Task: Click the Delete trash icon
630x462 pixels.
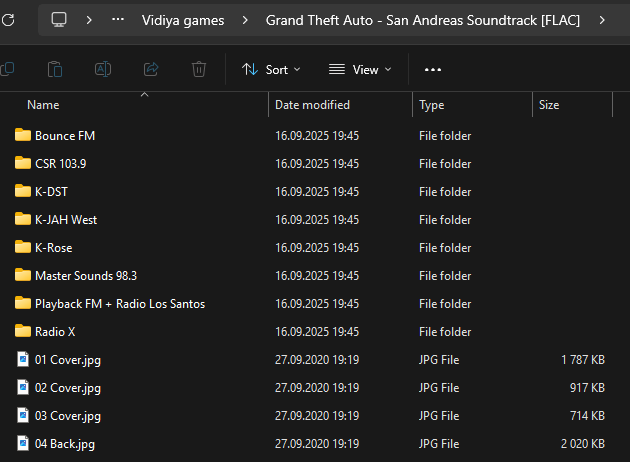Action: click(198, 69)
